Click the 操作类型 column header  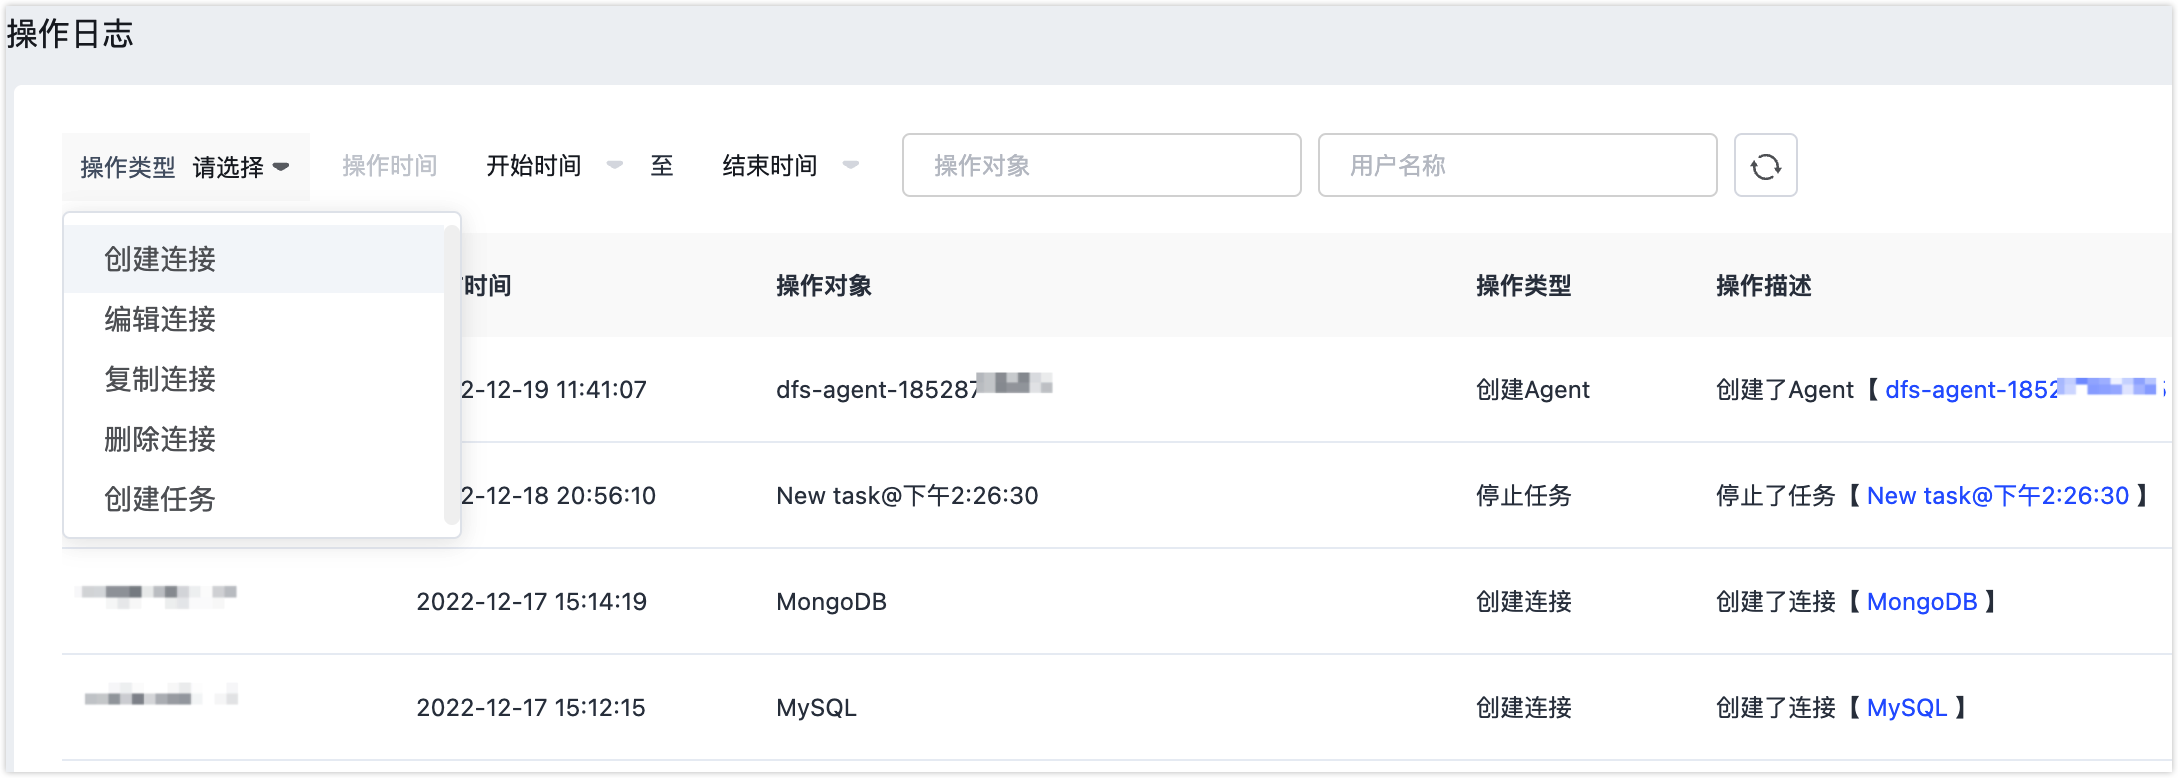(x=1523, y=286)
